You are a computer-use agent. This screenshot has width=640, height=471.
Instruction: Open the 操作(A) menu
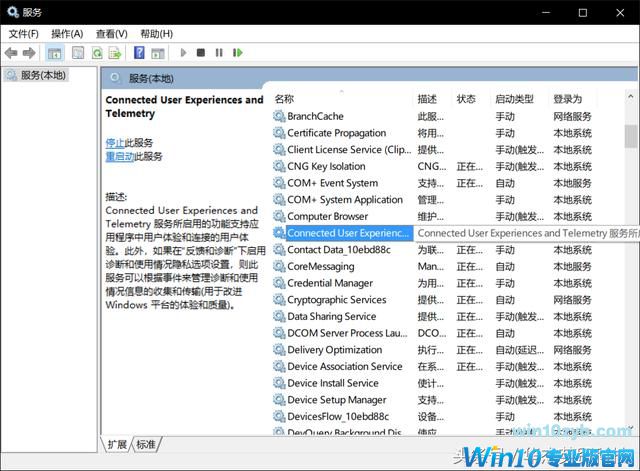click(67, 34)
